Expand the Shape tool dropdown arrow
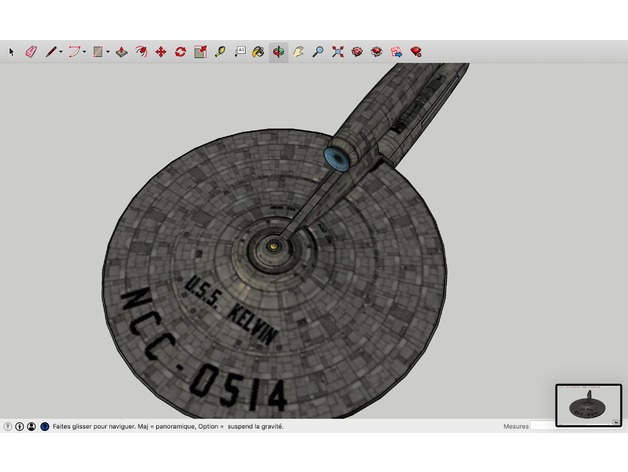 108,51
